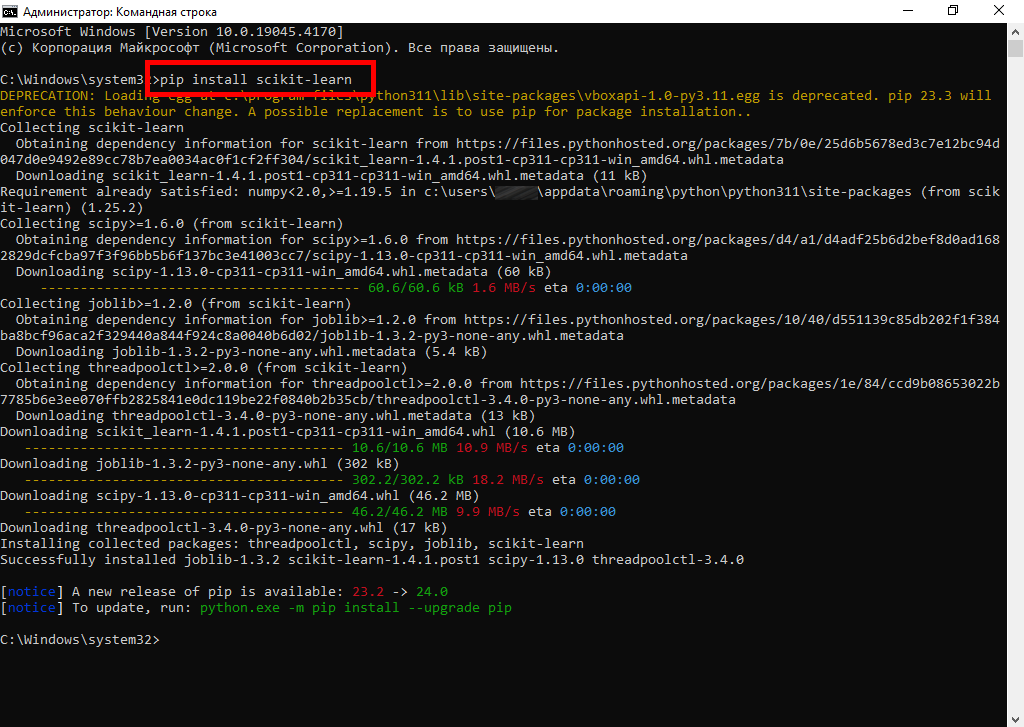Maximize the Command Prompt window

pos(952,10)
